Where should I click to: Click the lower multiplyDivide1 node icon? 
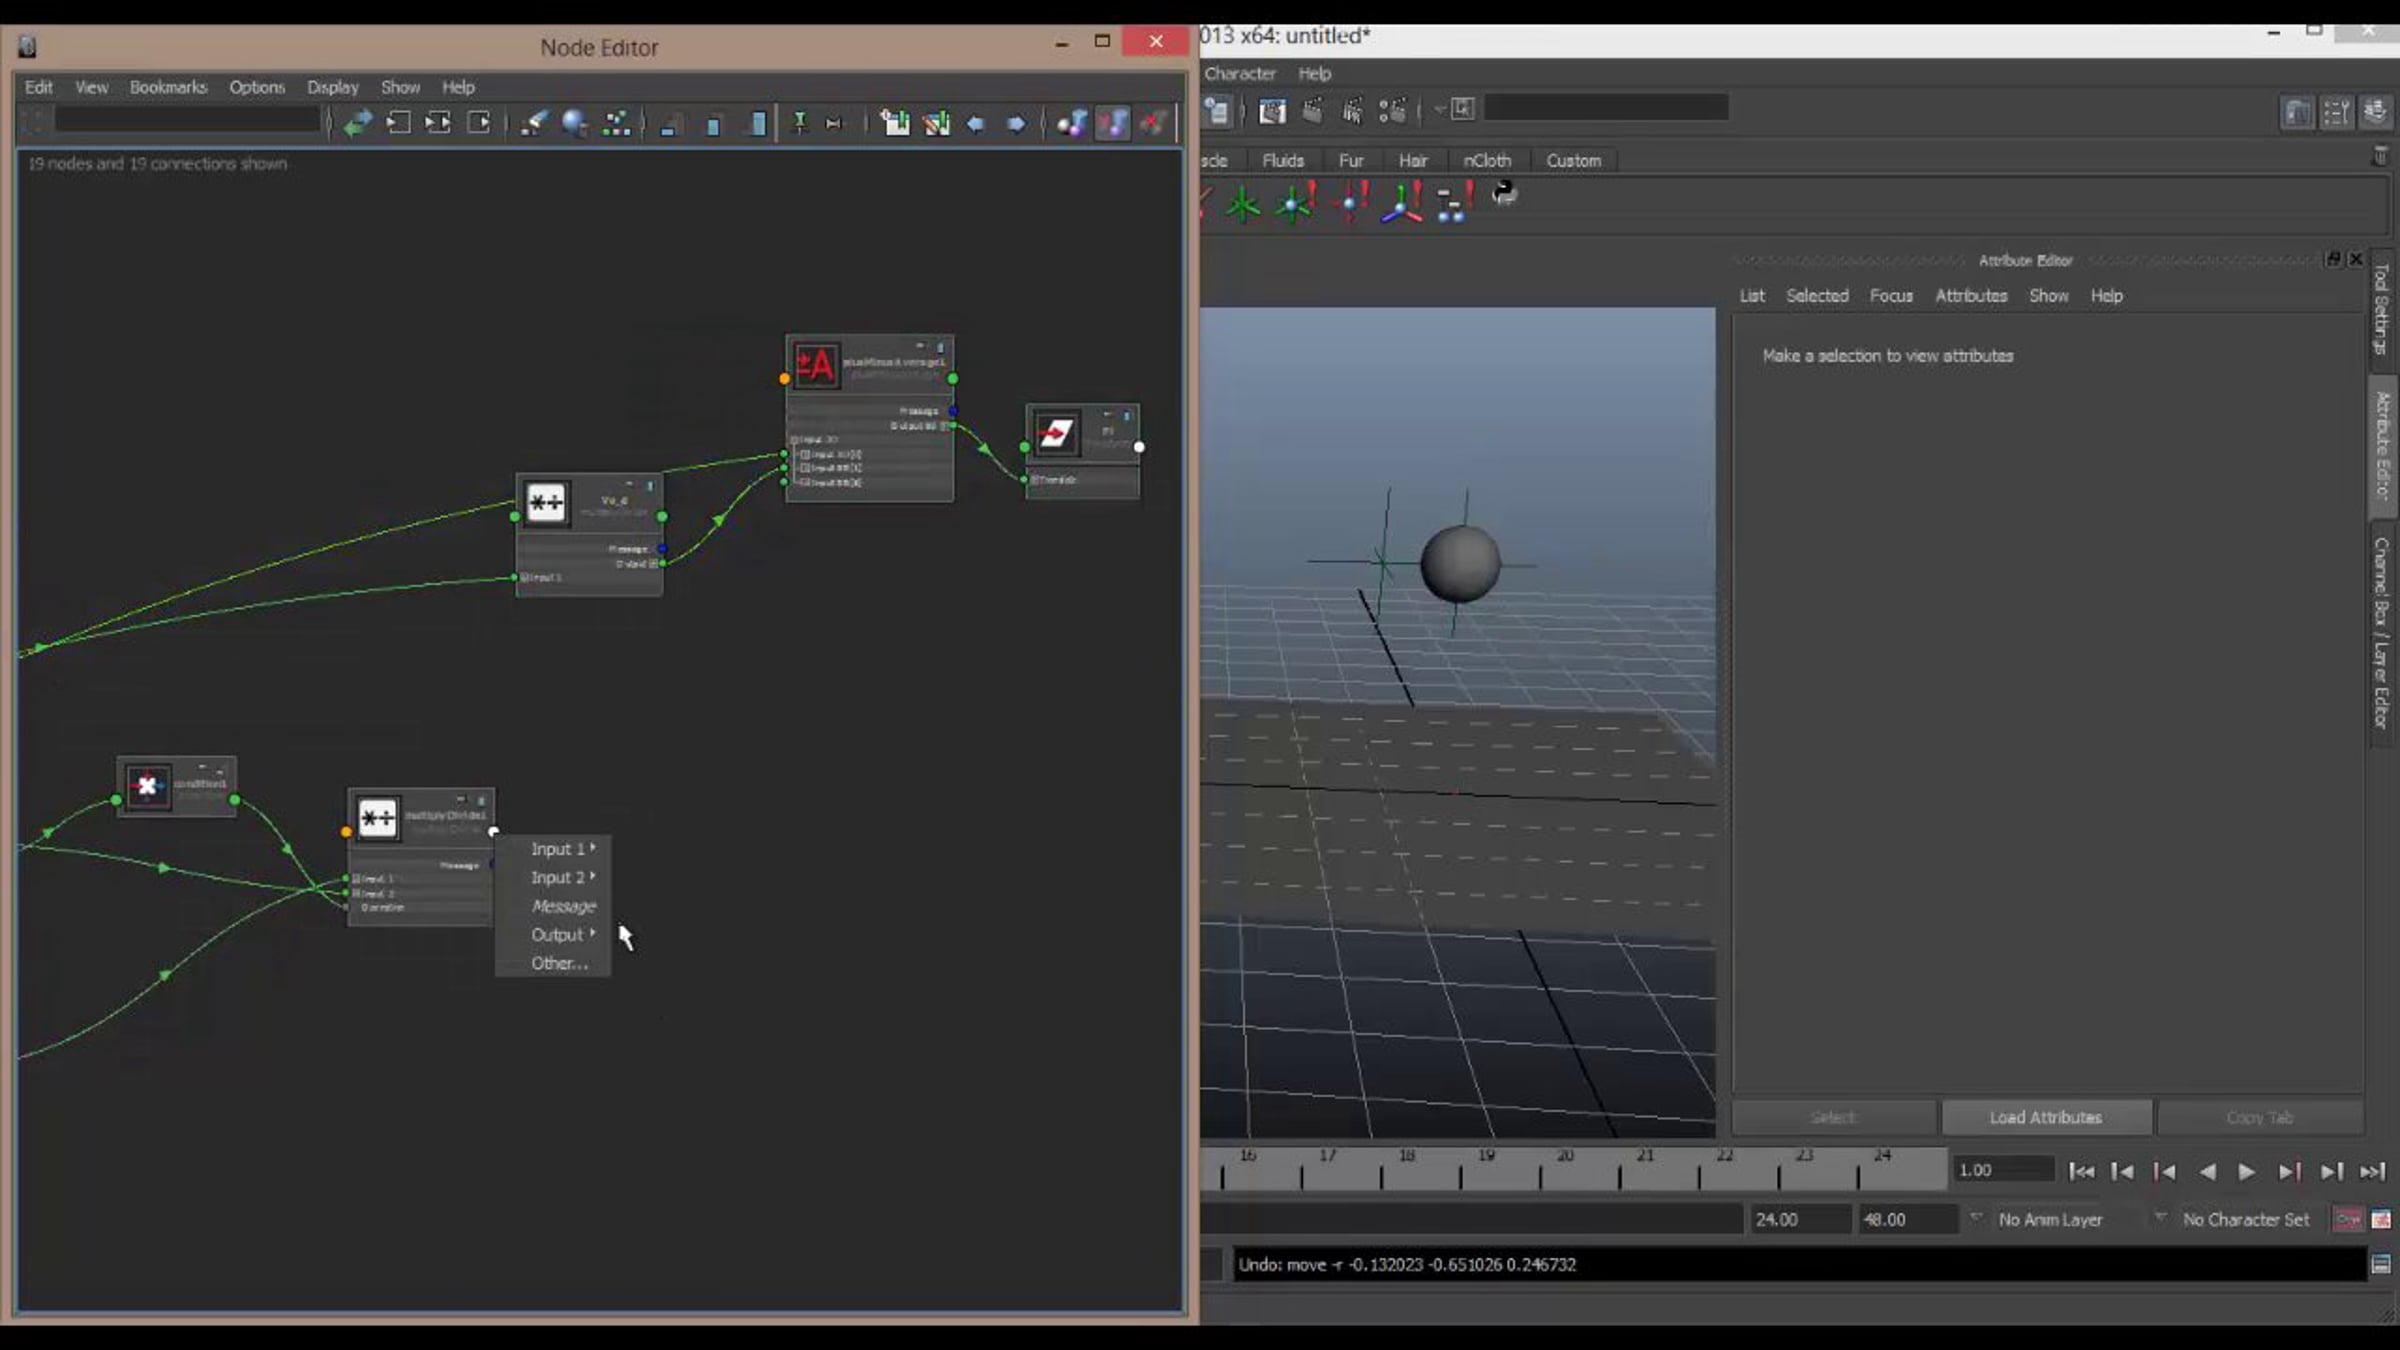378,818
